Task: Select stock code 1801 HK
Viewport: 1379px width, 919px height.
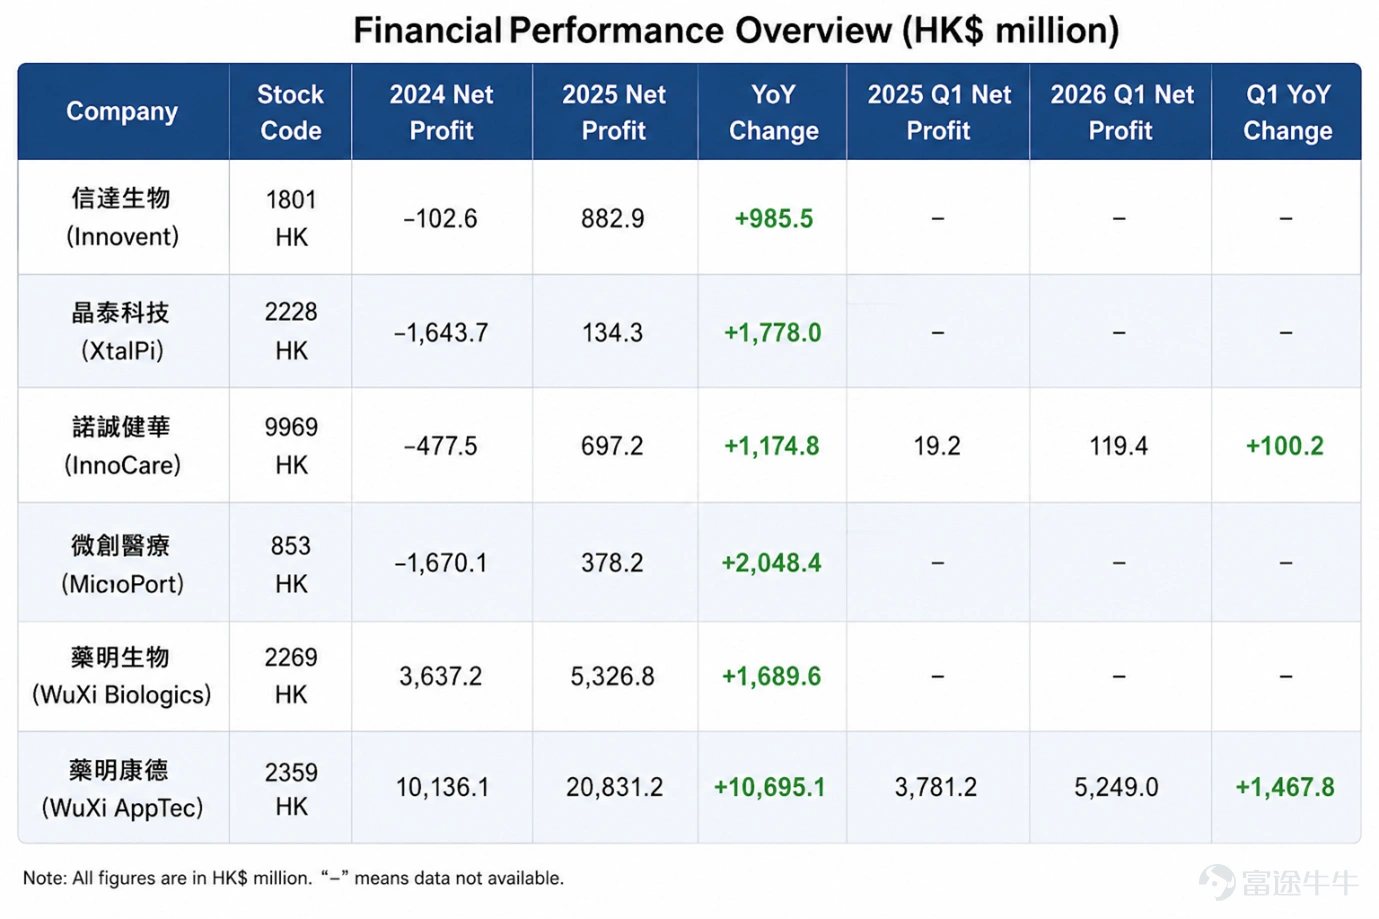Action: [x=291, y=218]
